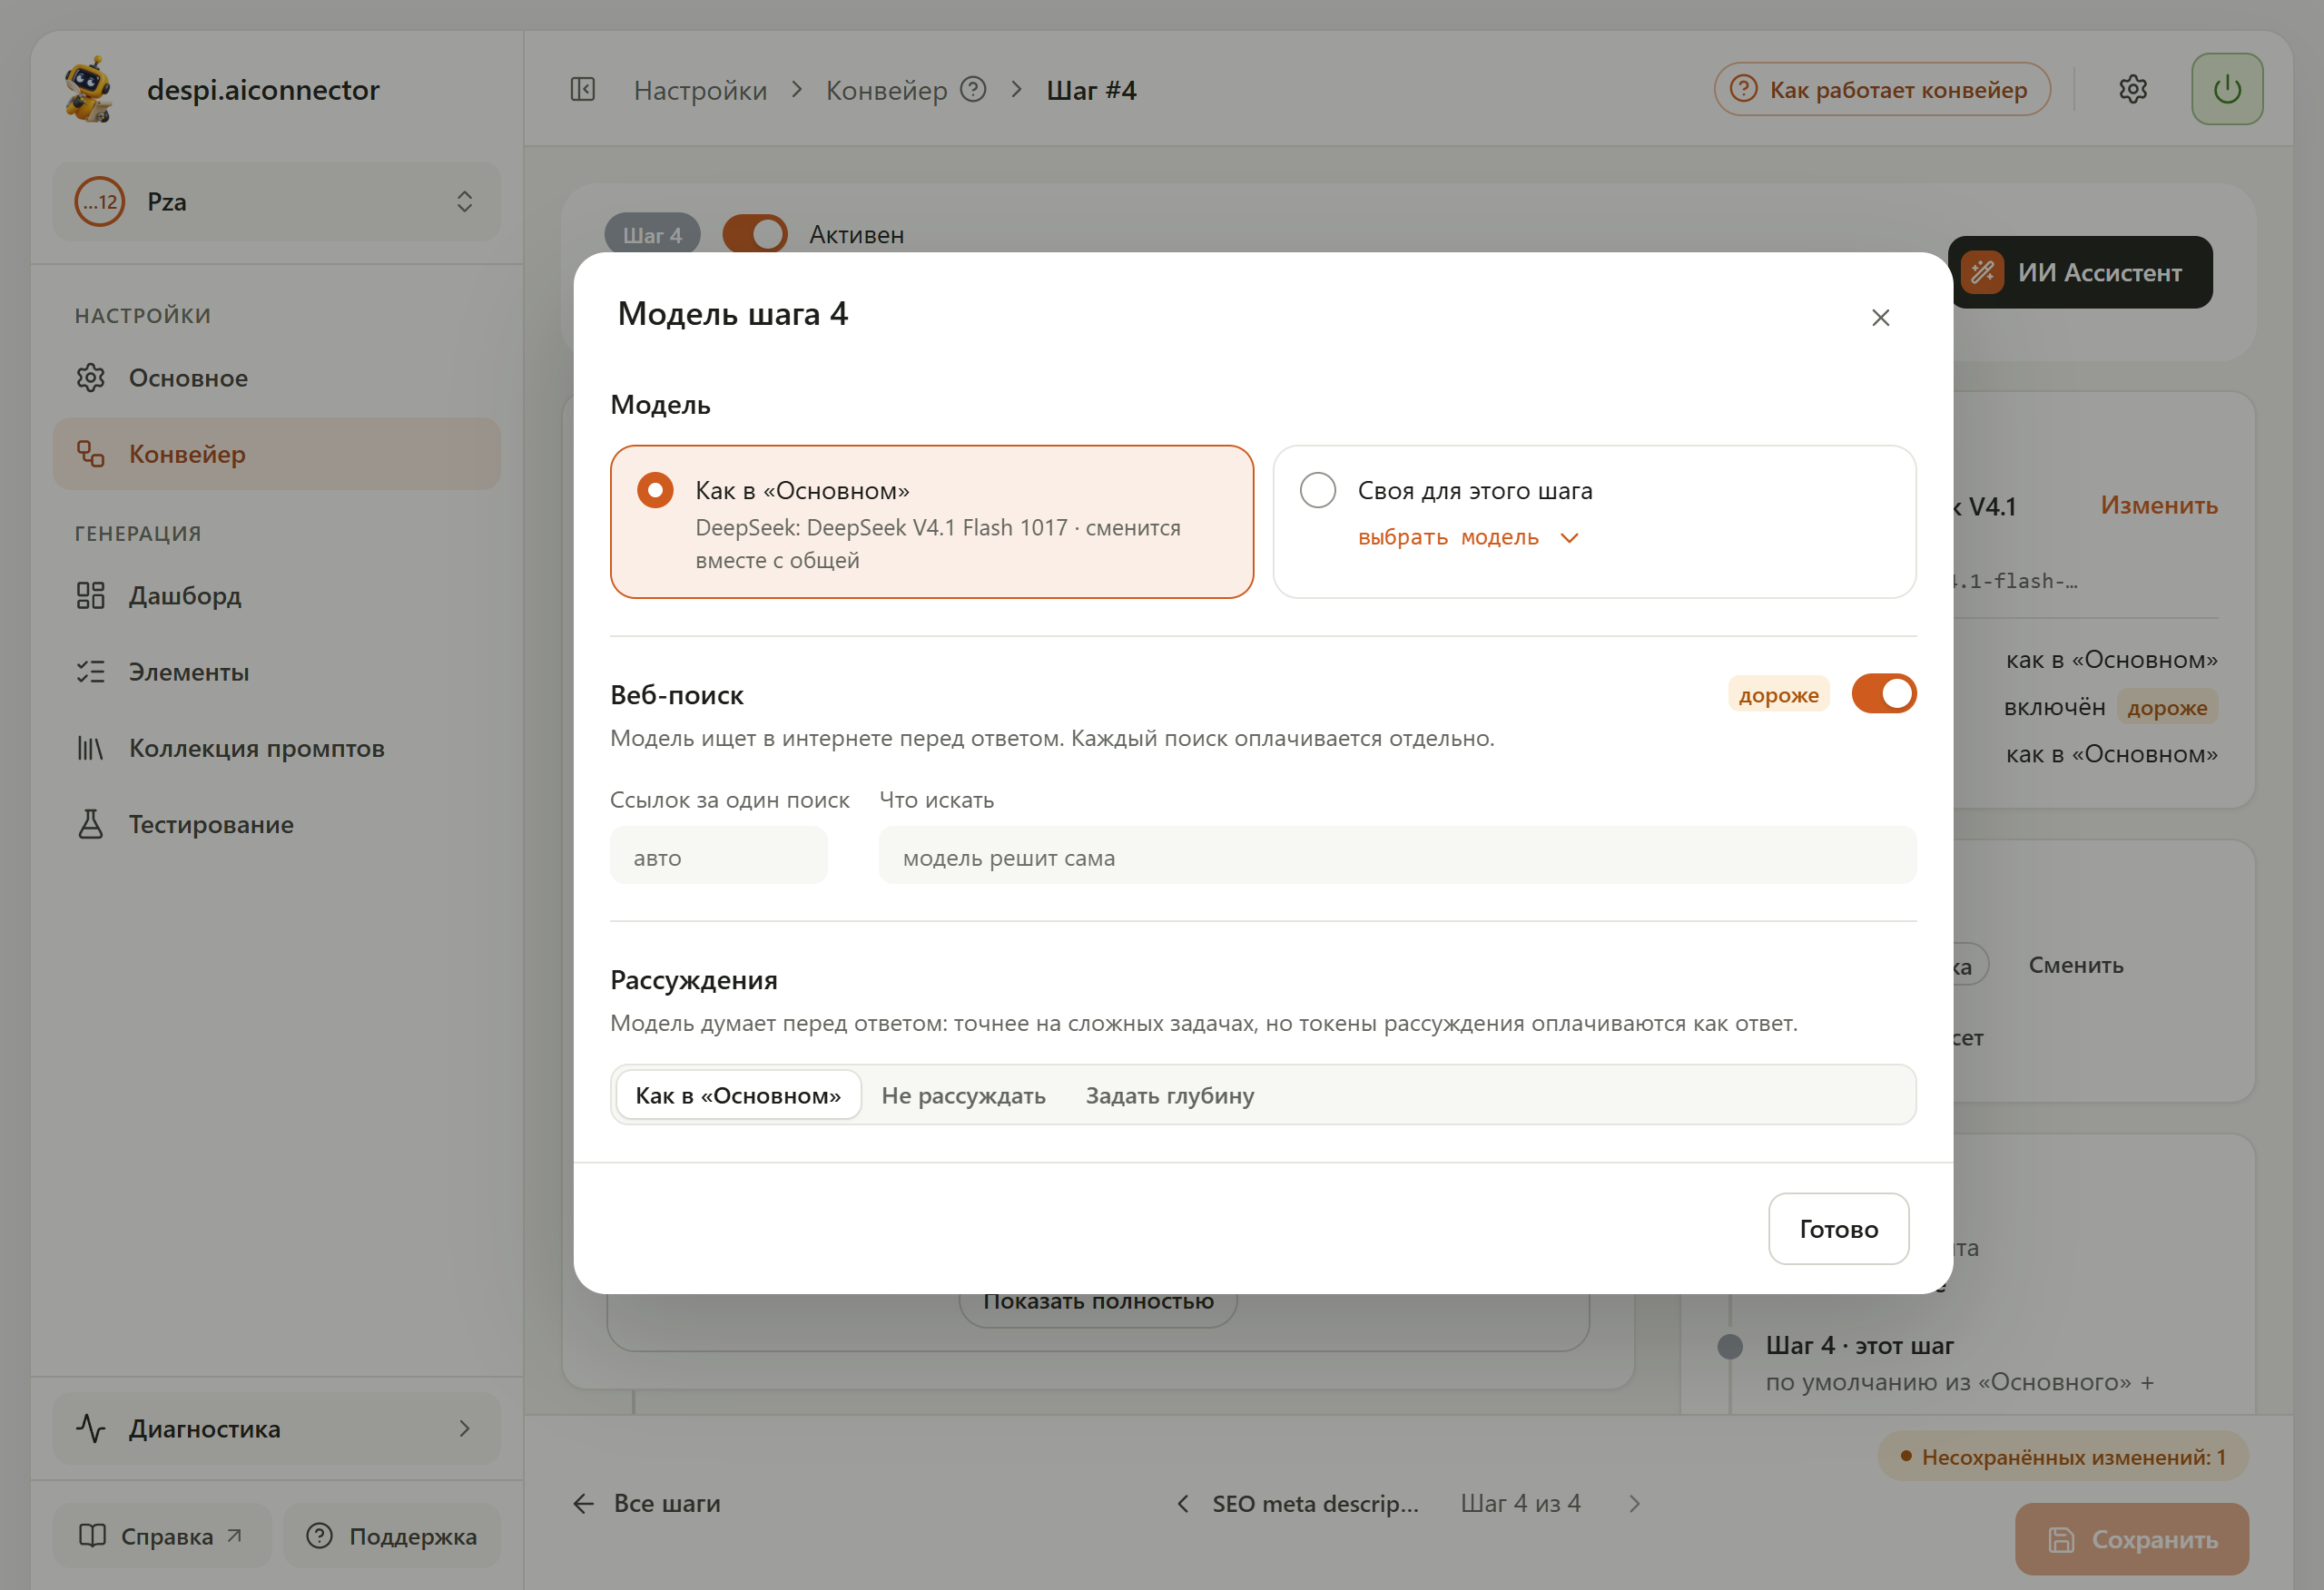Screen dimensions: 2324x1590
Task: Select Как в «Основном» reasoning segment
Action: tap(738, 1095)
